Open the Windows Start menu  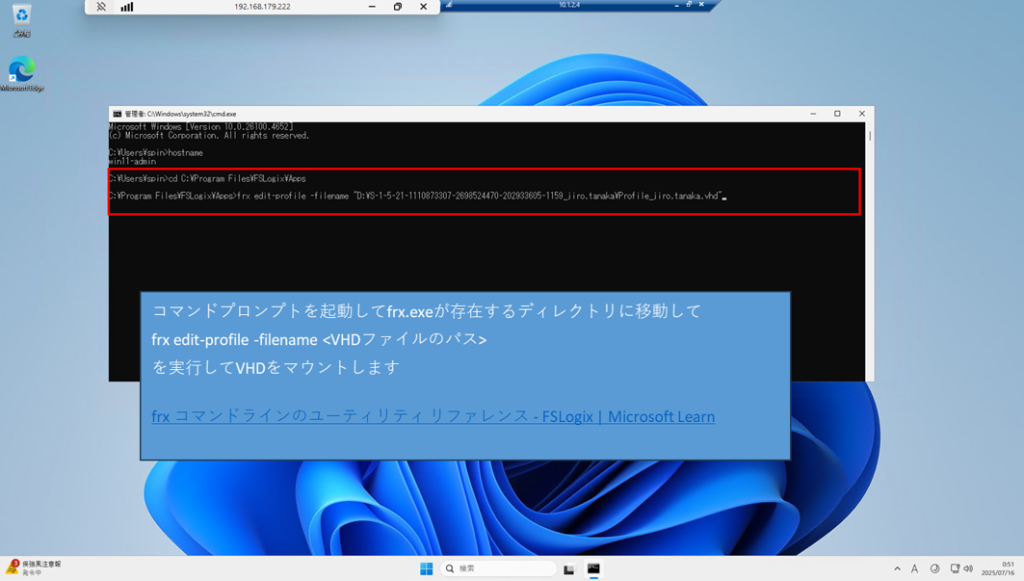tap(426, 569)
